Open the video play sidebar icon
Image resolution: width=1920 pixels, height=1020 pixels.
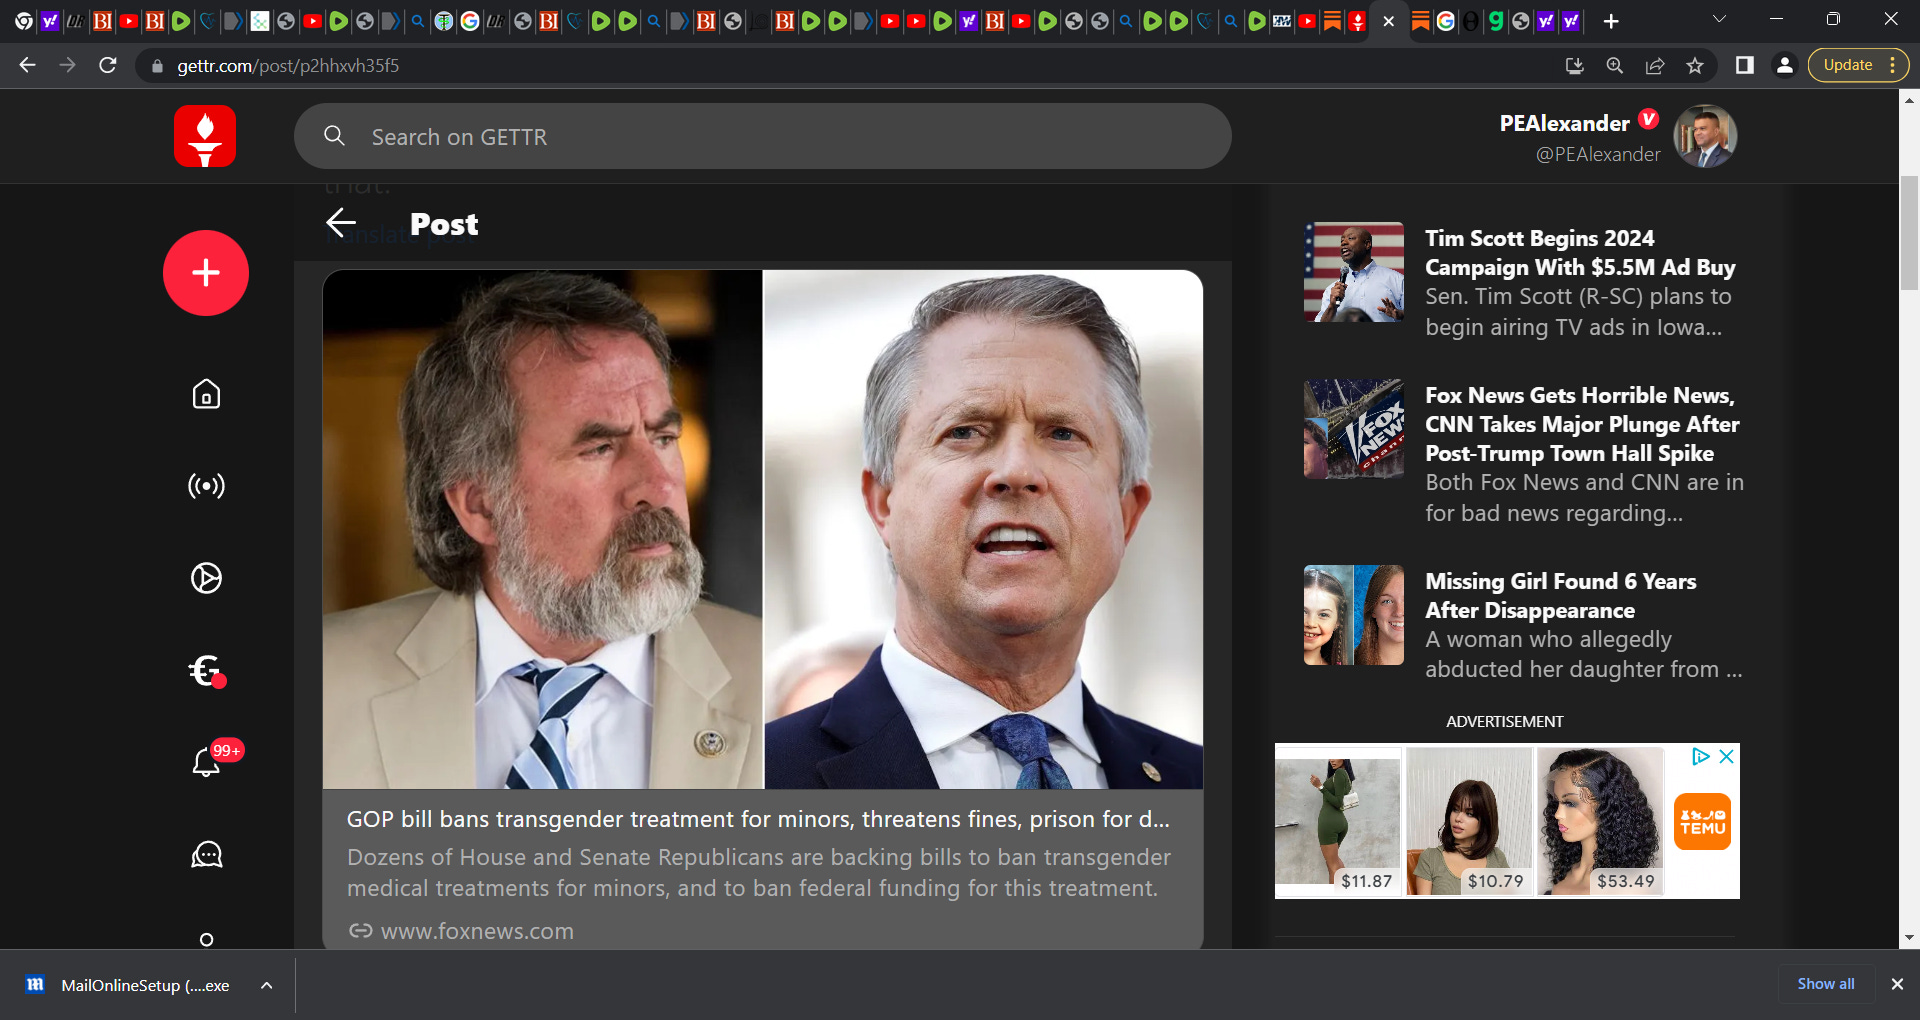click(x=206, y=578)
